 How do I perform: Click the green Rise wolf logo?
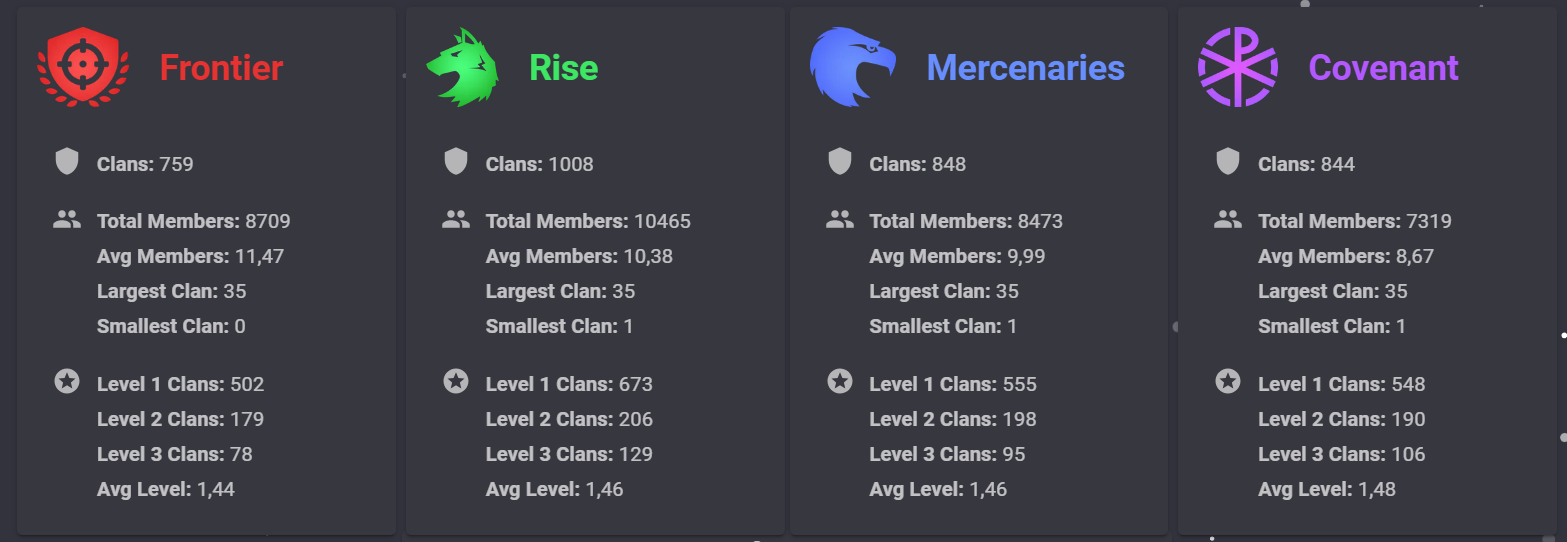(462, 67)
